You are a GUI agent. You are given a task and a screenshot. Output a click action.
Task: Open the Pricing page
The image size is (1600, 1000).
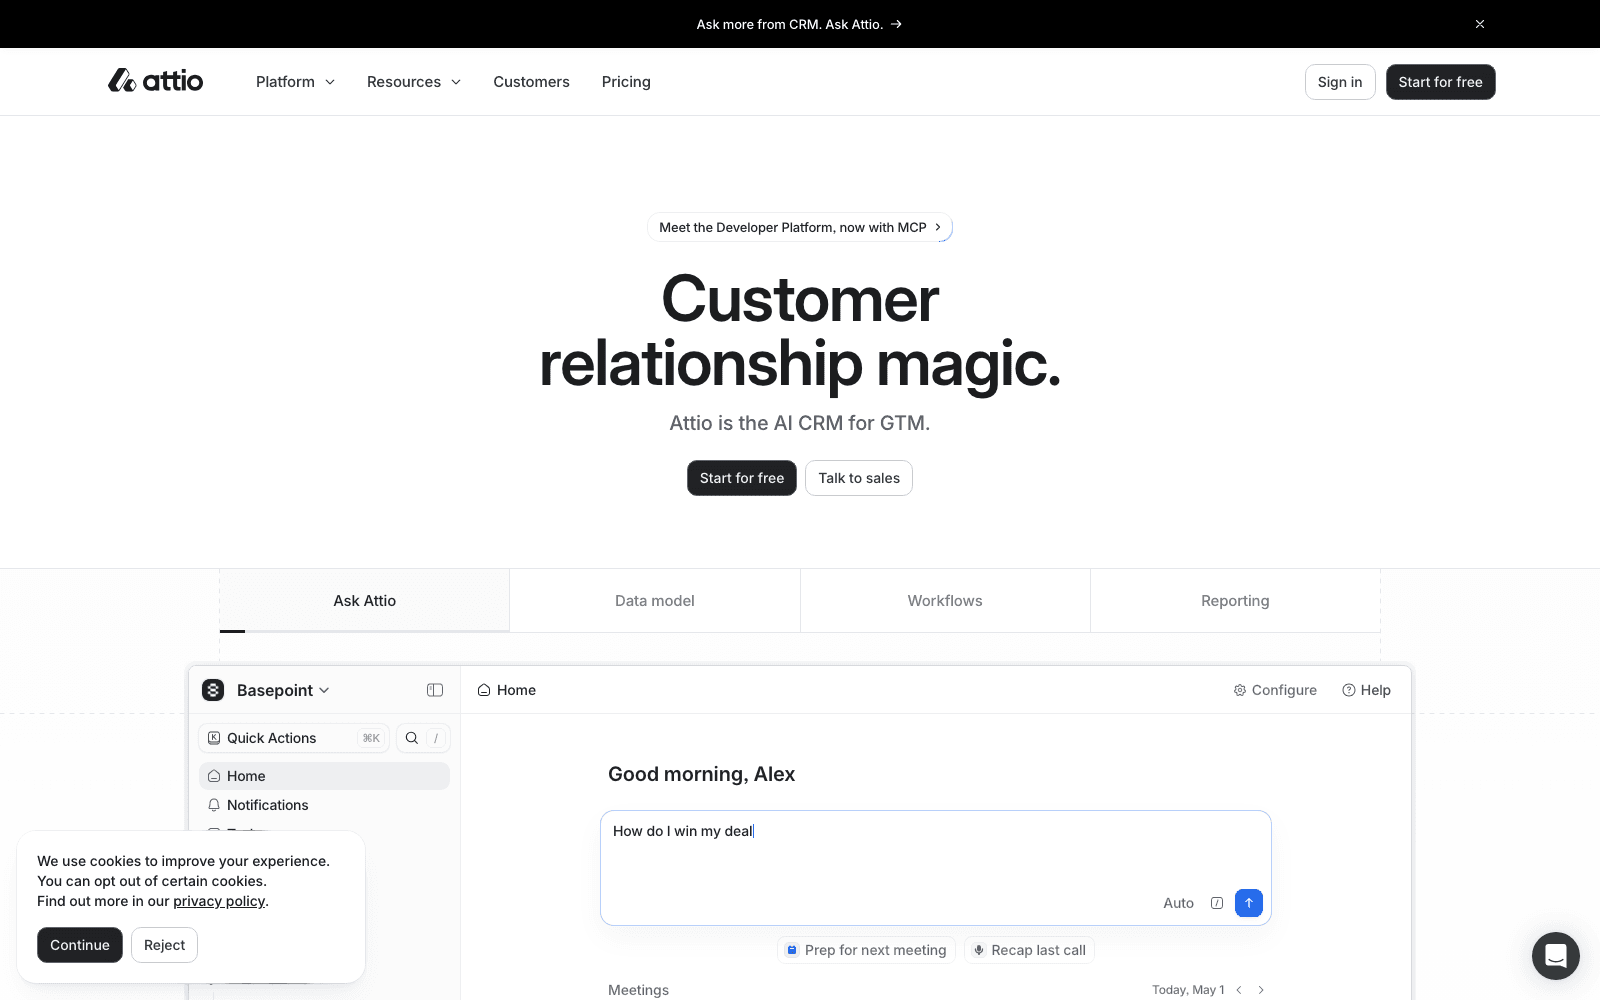[626, 82]
